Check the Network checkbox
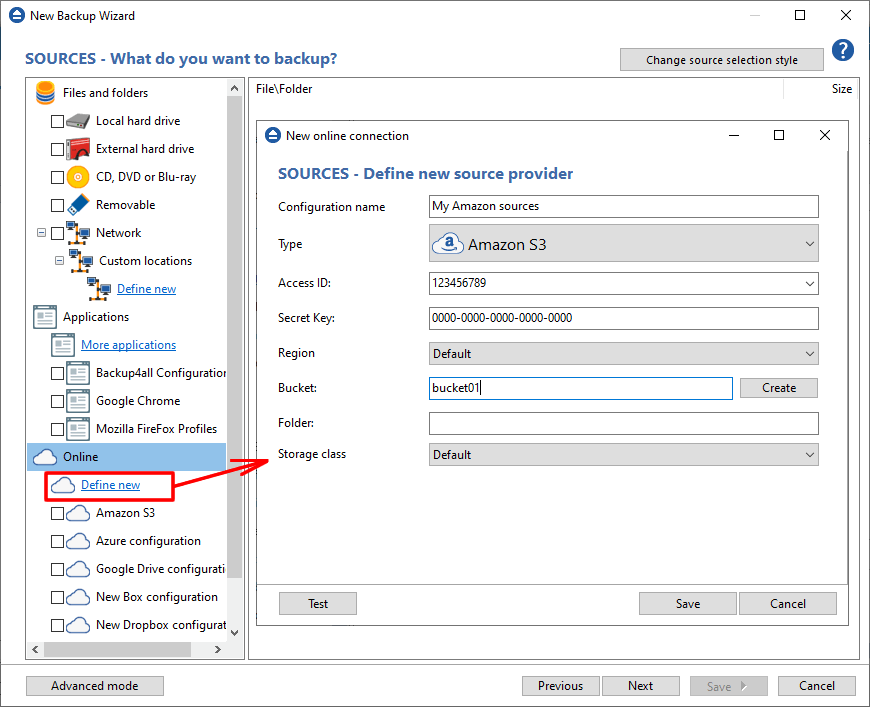 tap(57, 233)
